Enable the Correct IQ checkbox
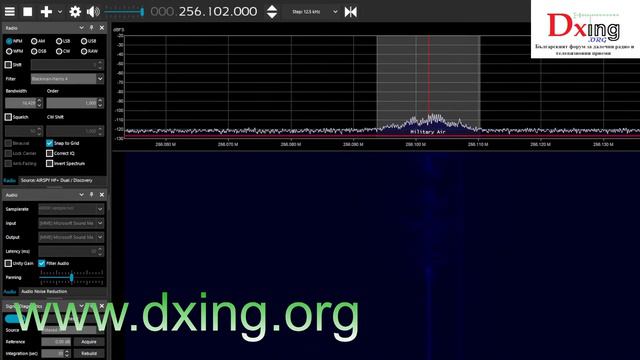This screenshot has width=640, height=360. (x=49, y=153)
